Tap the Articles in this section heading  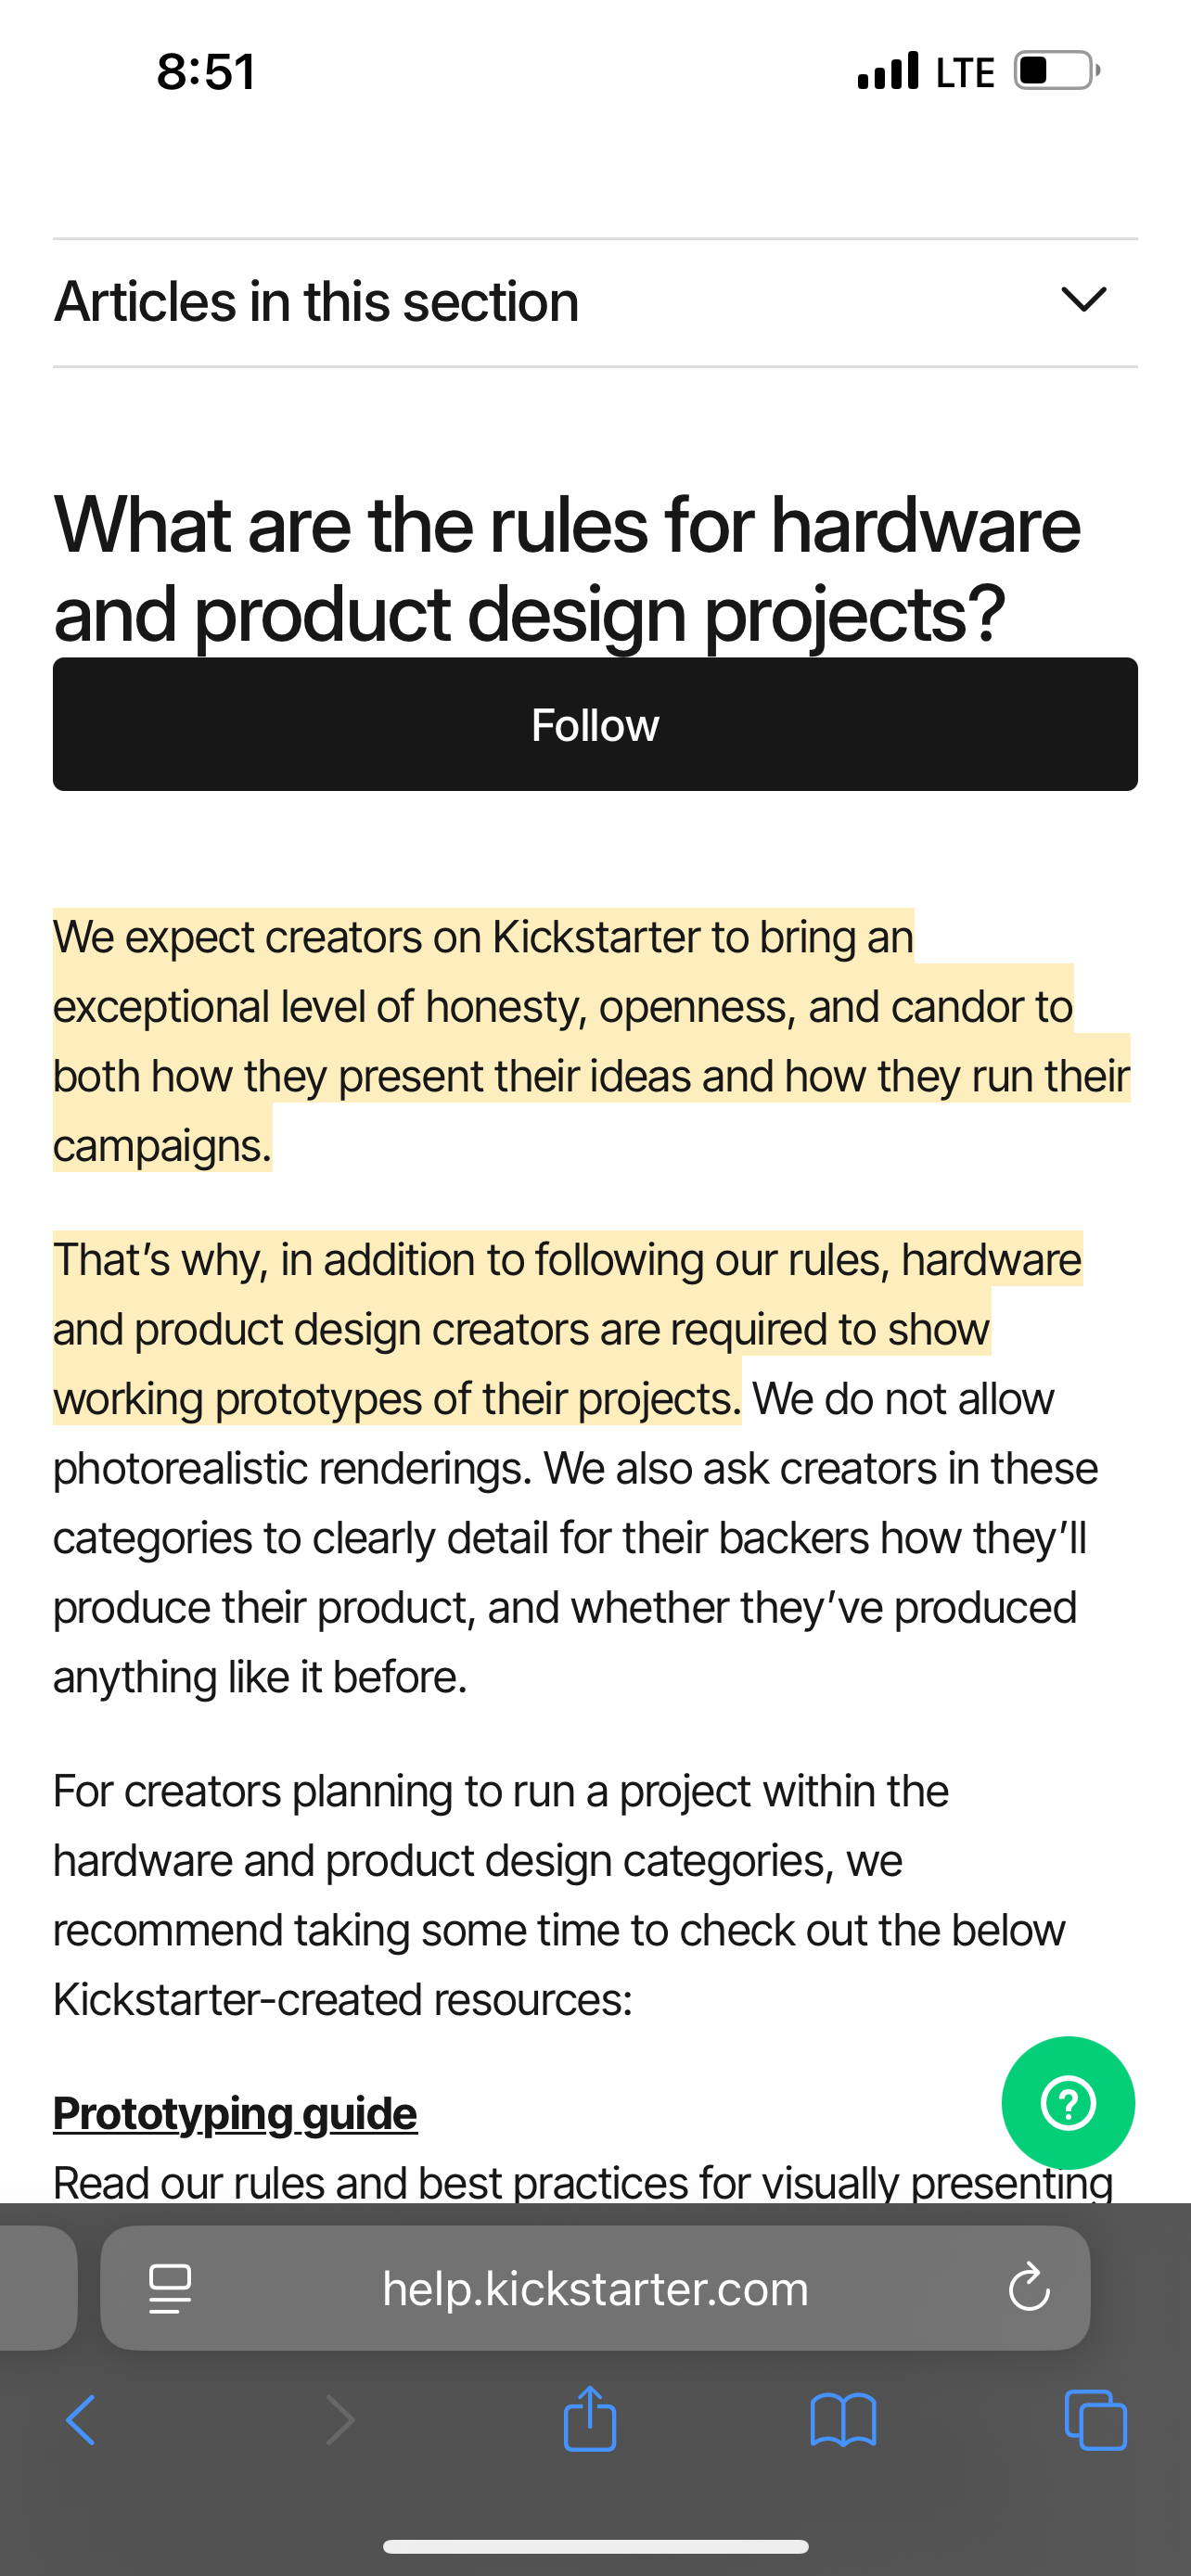pyautogui.click(x=316, y=301)
